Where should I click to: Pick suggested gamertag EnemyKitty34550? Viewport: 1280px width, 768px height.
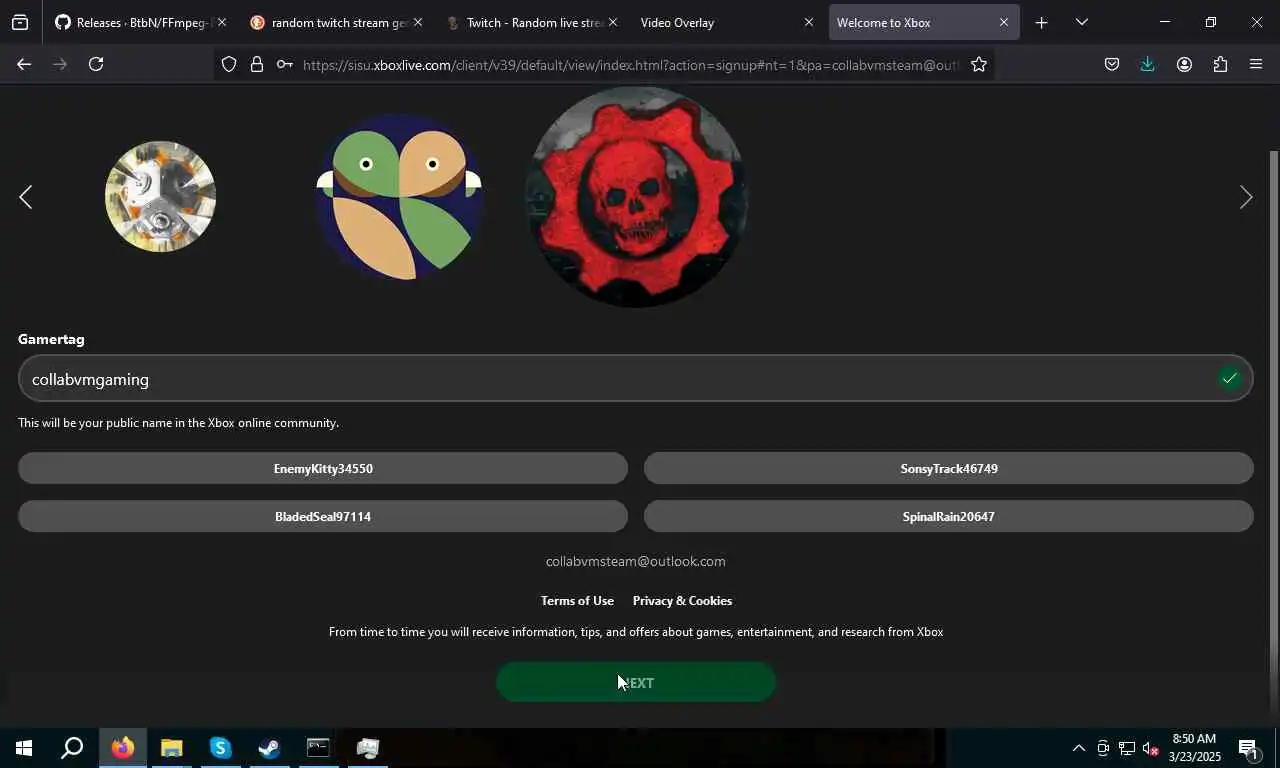pyautogui.click(x=323, y=468)
